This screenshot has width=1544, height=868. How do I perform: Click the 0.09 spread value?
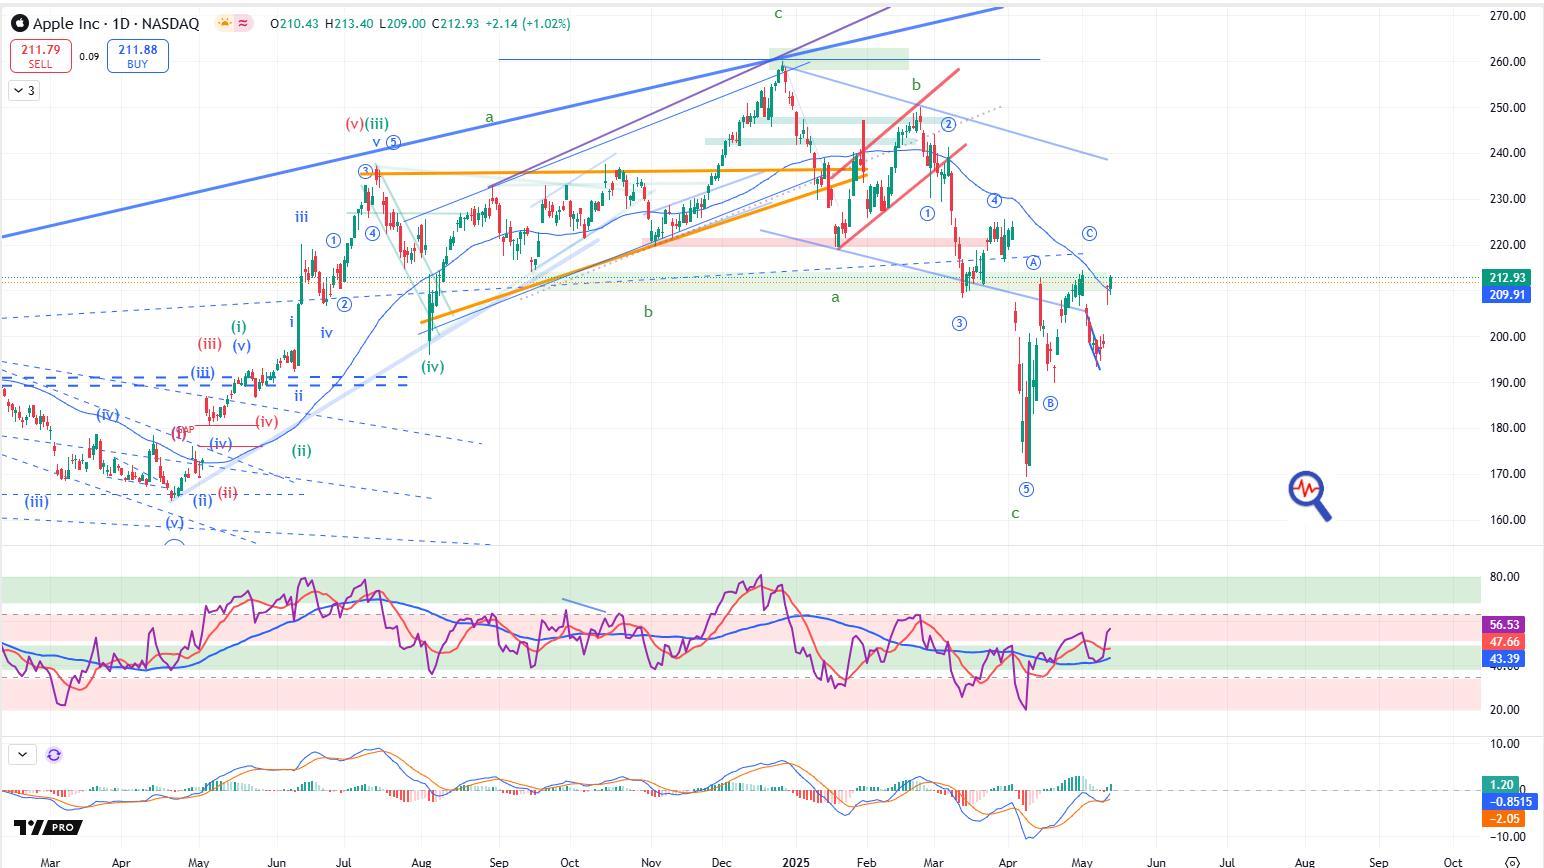89,57
